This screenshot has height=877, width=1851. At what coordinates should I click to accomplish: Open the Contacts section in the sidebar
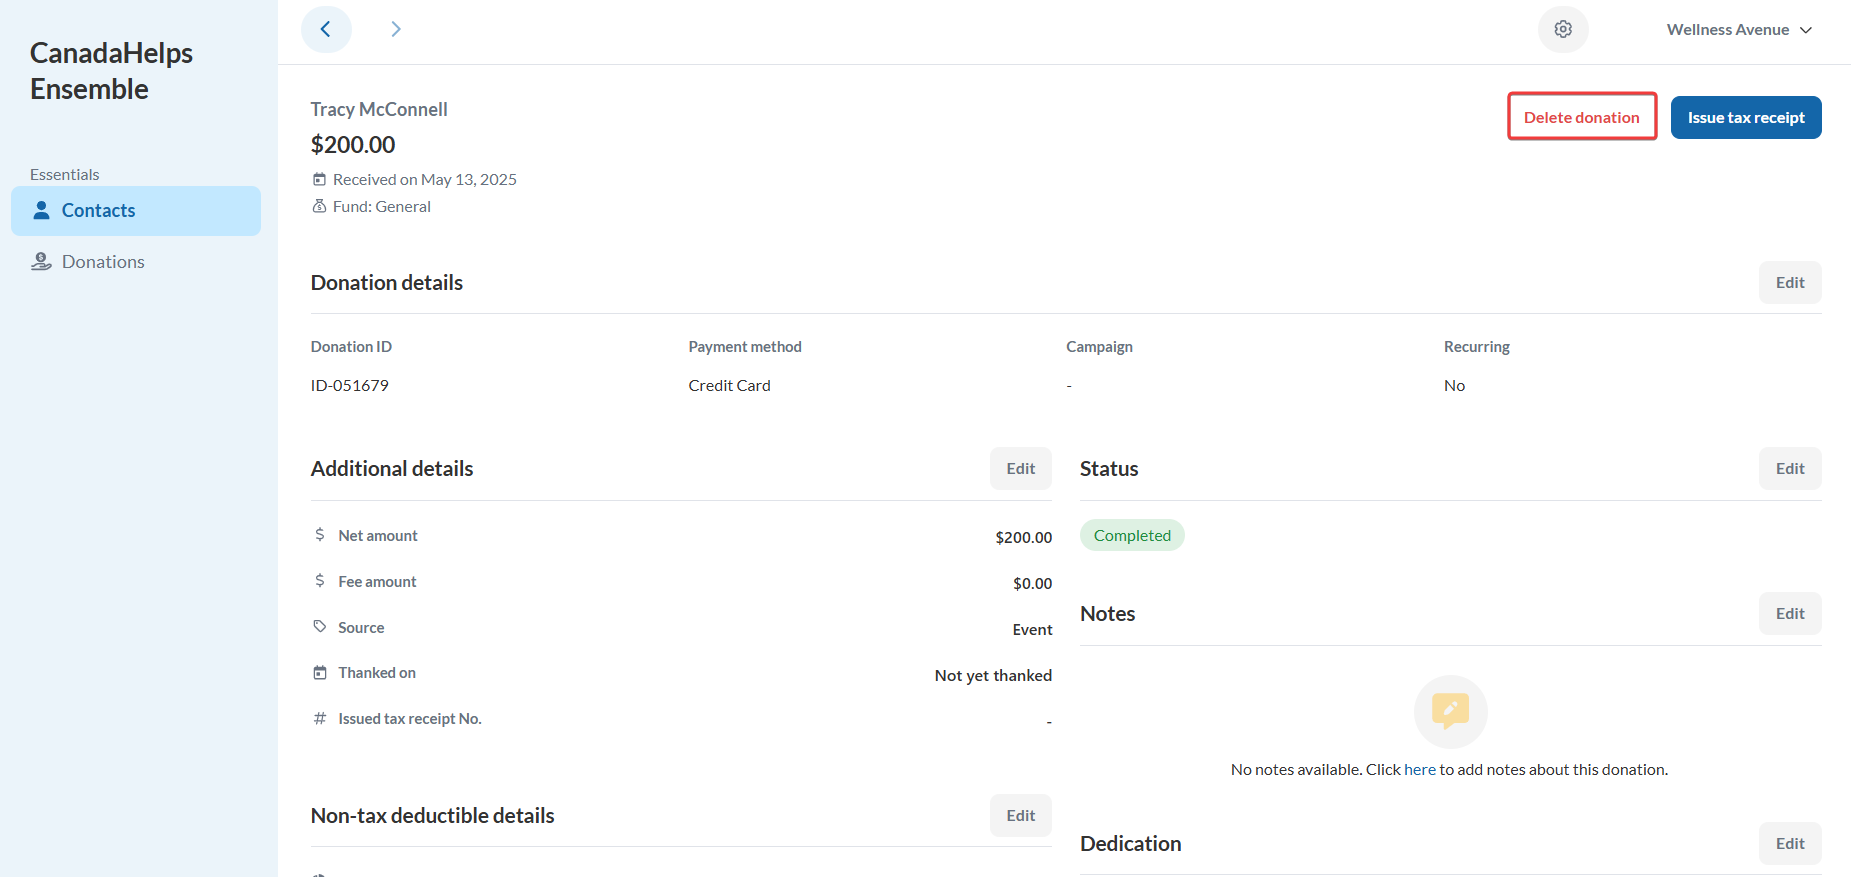(98, 210)
